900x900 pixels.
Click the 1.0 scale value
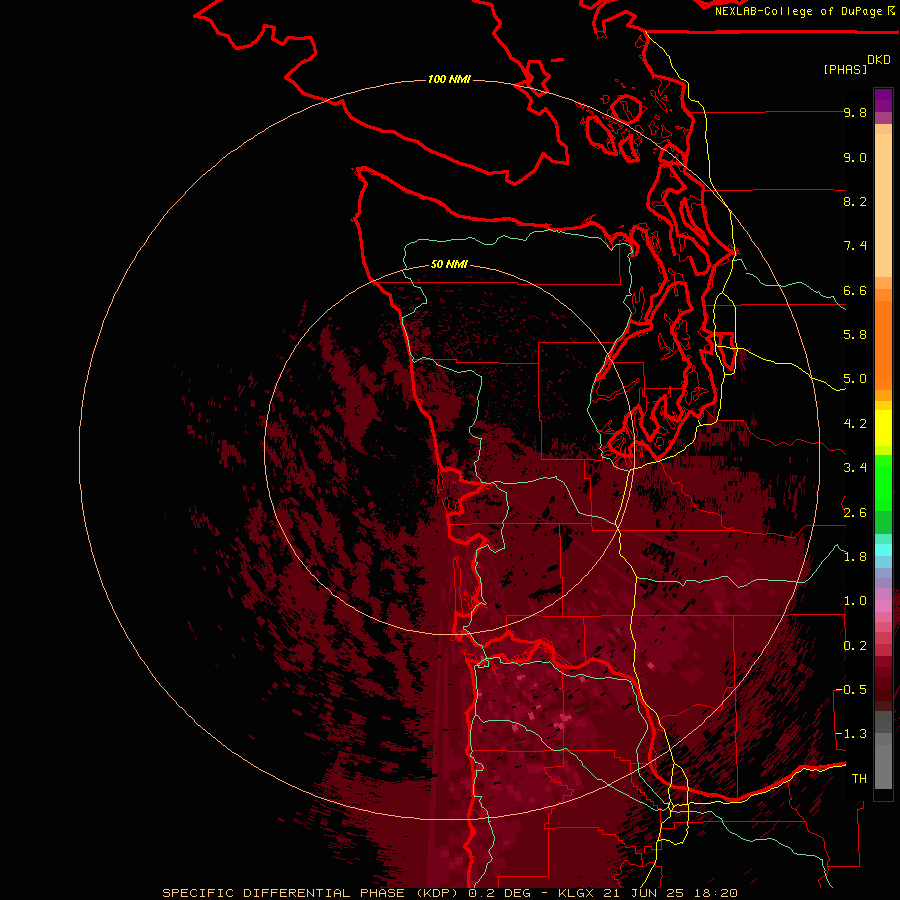coord(855,601)
